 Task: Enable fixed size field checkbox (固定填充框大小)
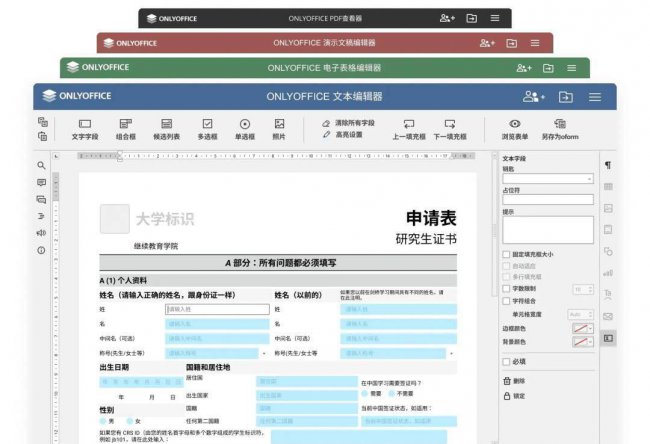506,254
